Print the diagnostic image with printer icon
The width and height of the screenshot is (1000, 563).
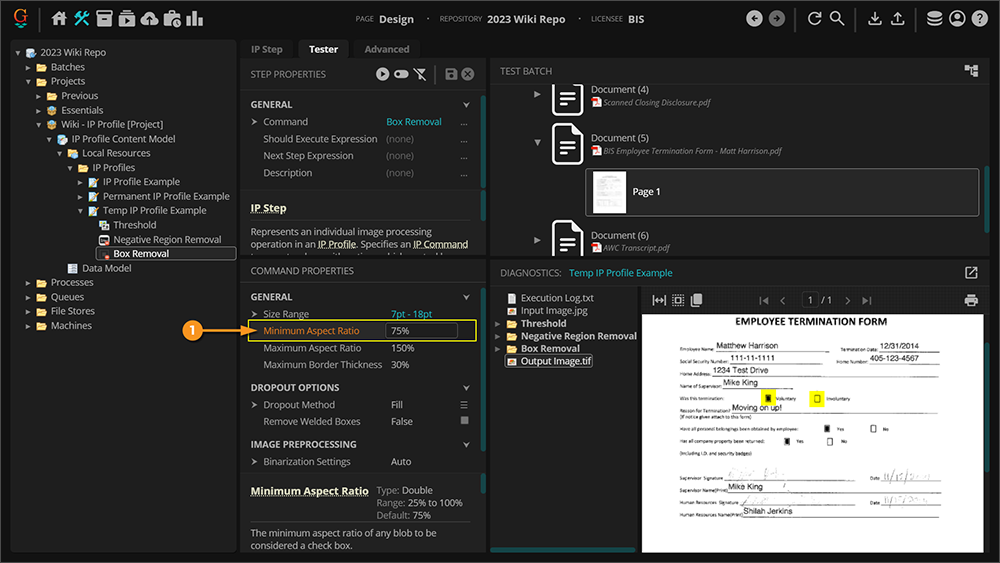click(x=970, y=300)
